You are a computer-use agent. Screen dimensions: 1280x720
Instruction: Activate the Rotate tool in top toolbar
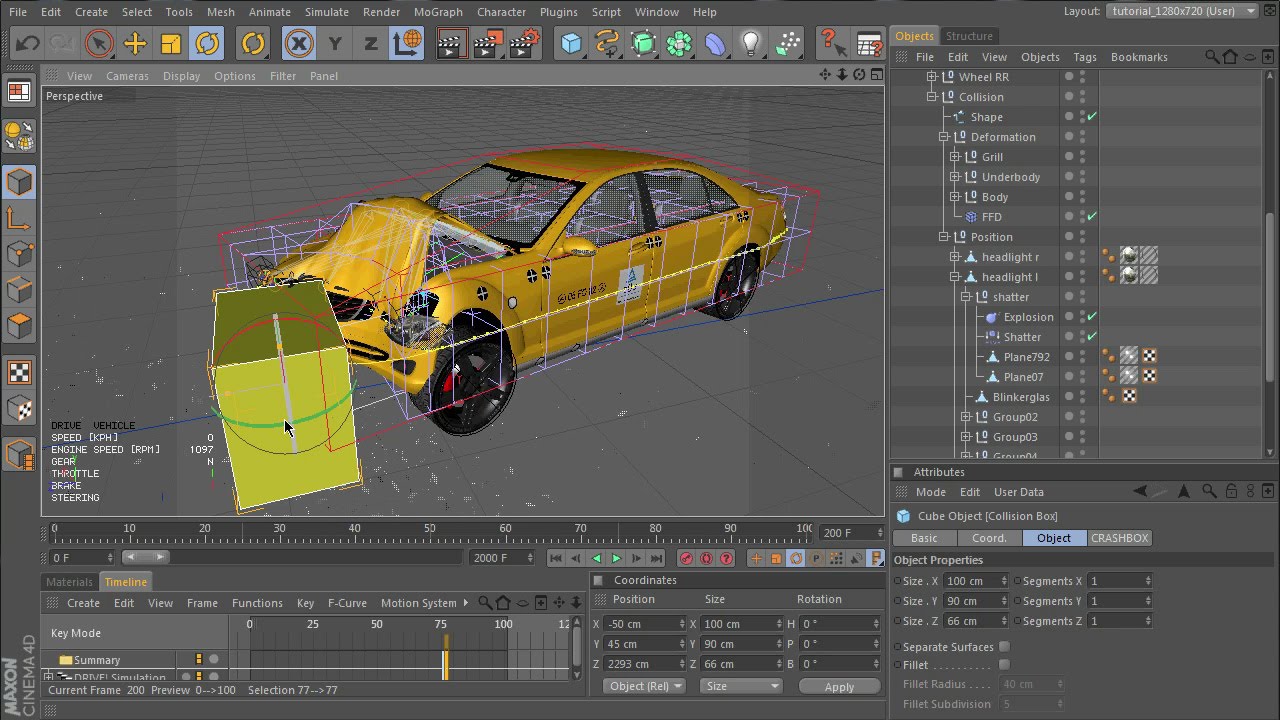pos(207,43)
